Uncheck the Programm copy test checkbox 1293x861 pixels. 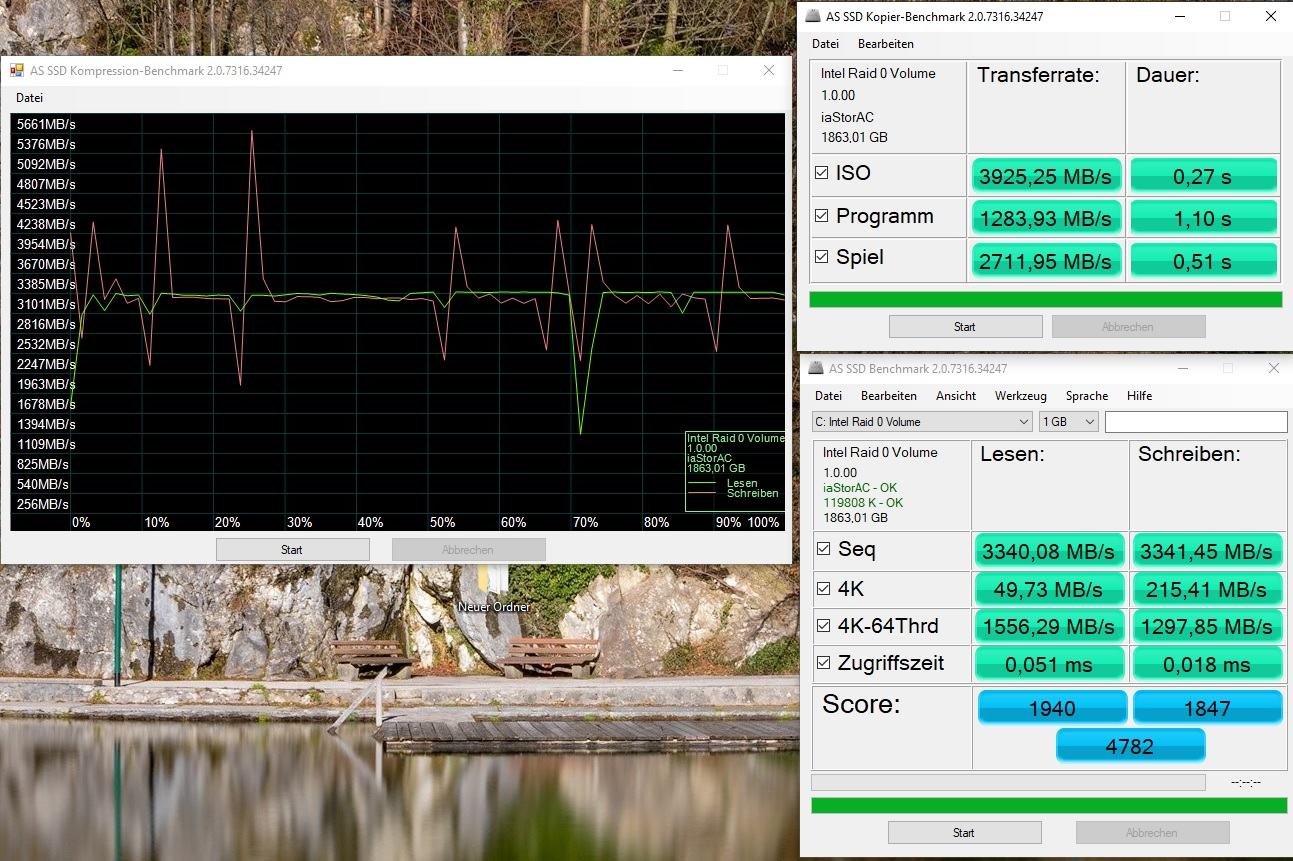coord(822,216)
